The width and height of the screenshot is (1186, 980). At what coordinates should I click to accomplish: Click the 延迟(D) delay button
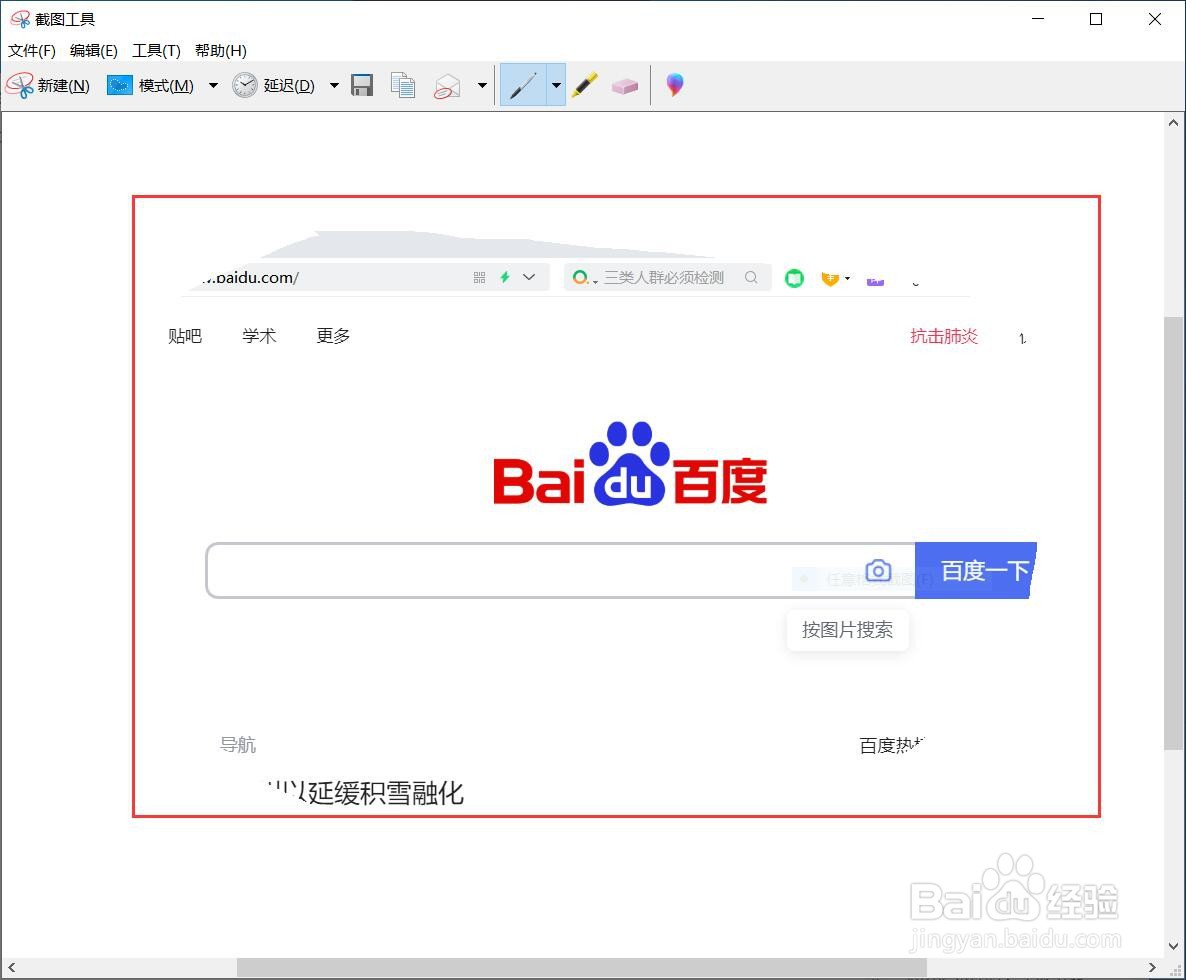pyautogui.click(x=274, y=85)
